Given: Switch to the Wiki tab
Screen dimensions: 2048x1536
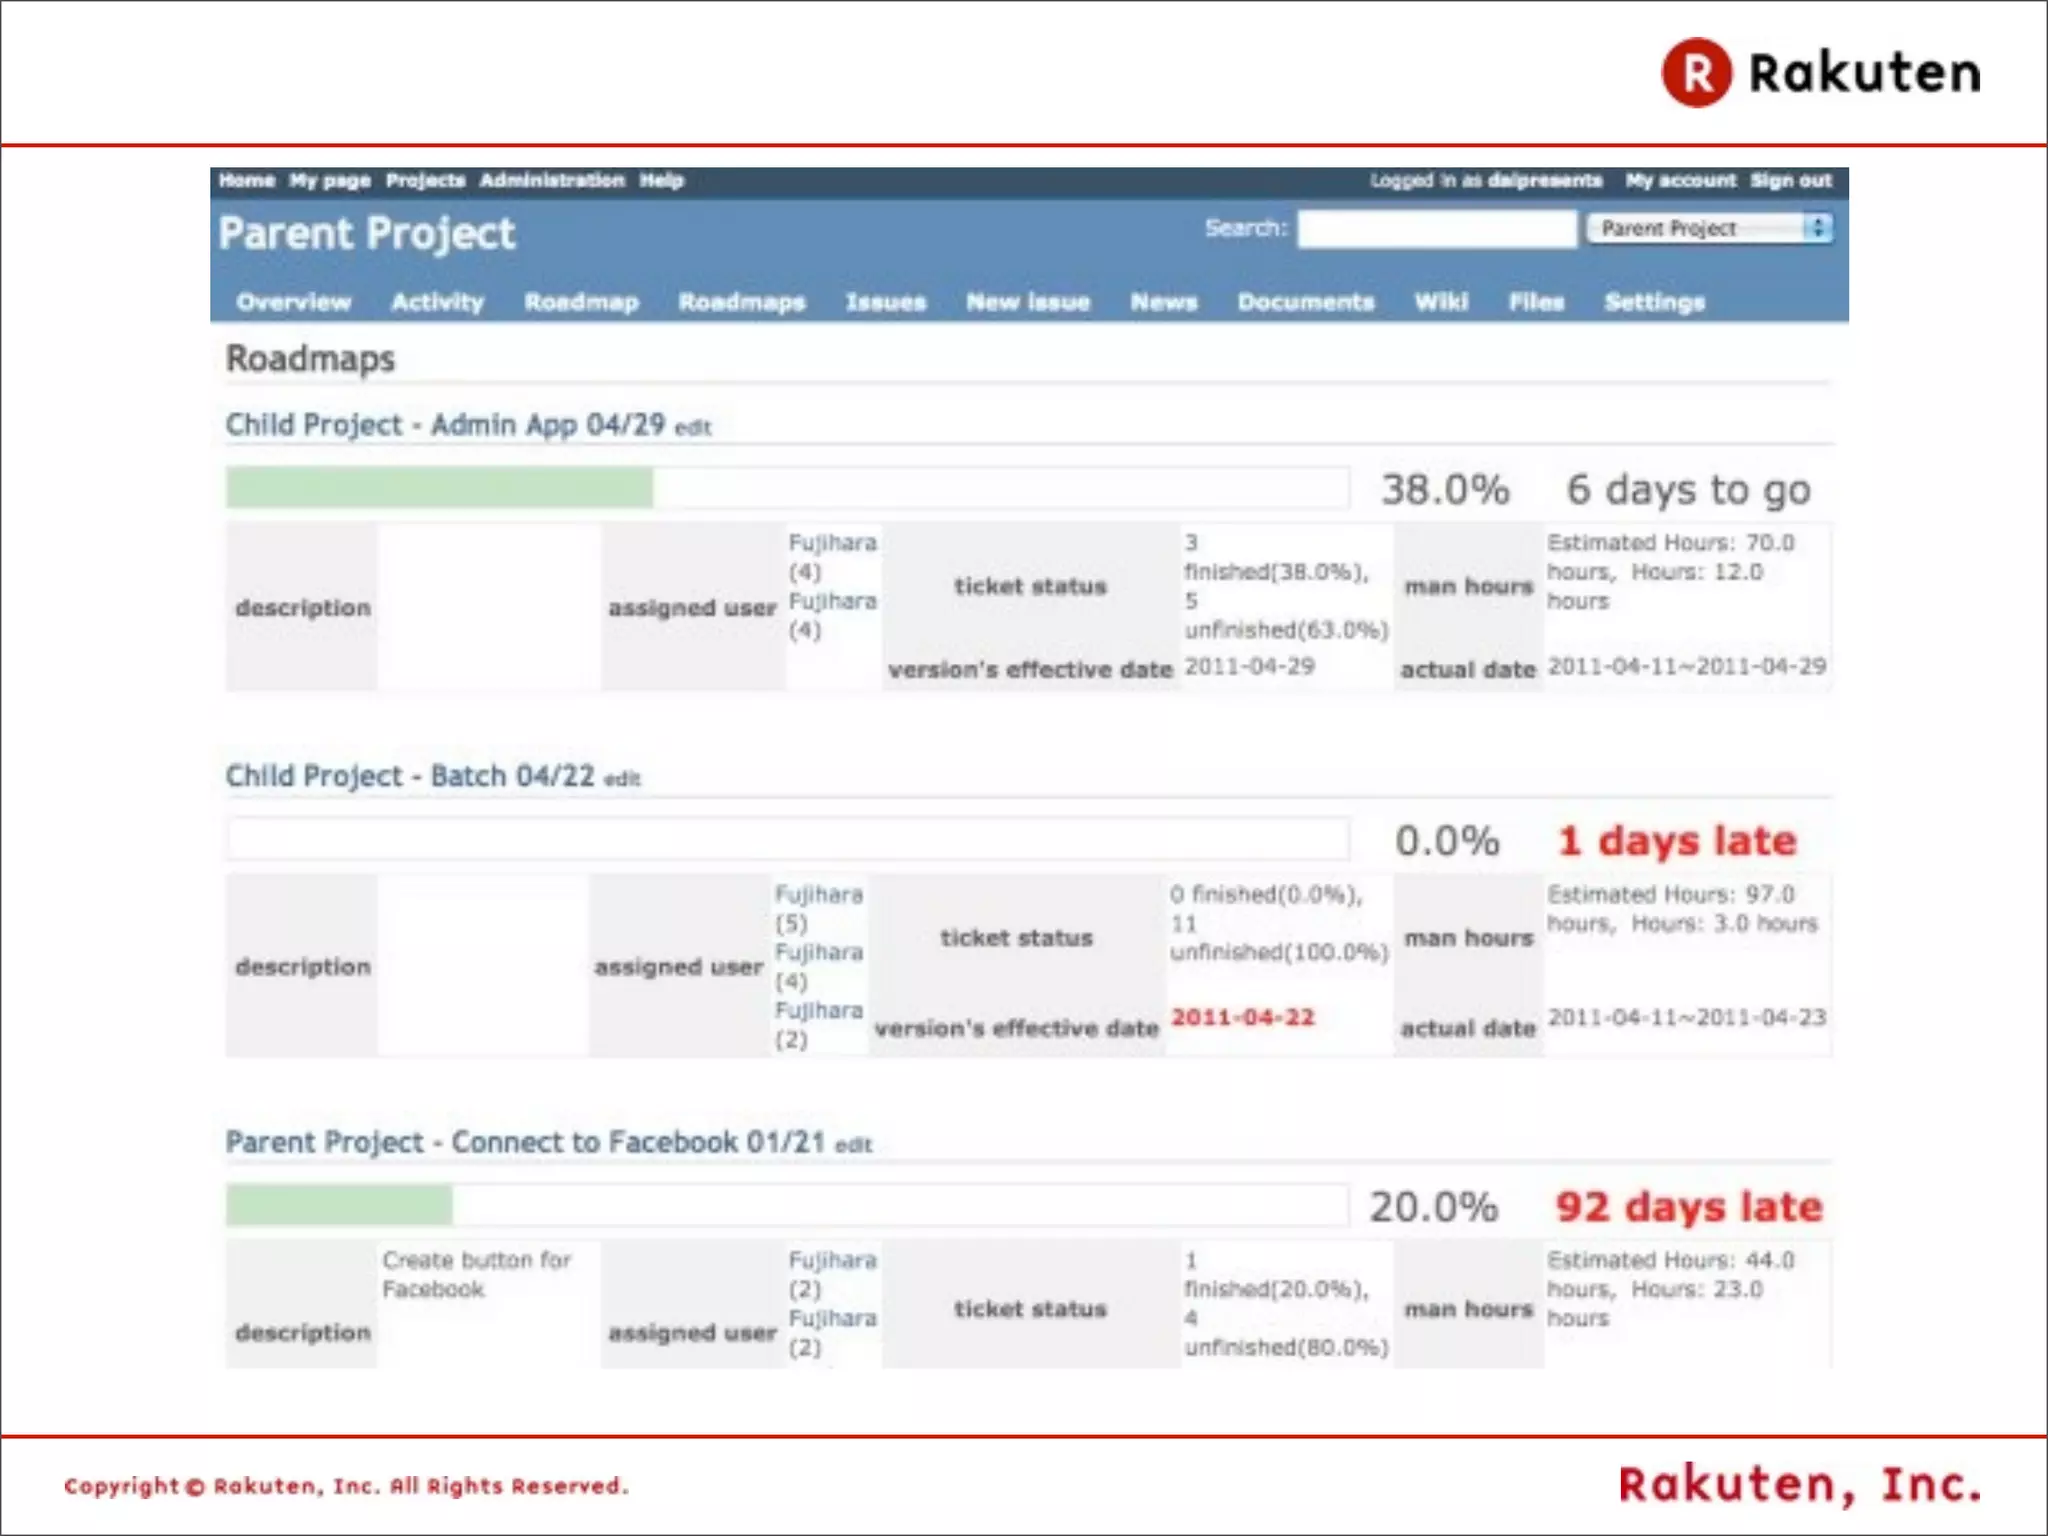Looking at the screenshot, I should [1440, 302].
